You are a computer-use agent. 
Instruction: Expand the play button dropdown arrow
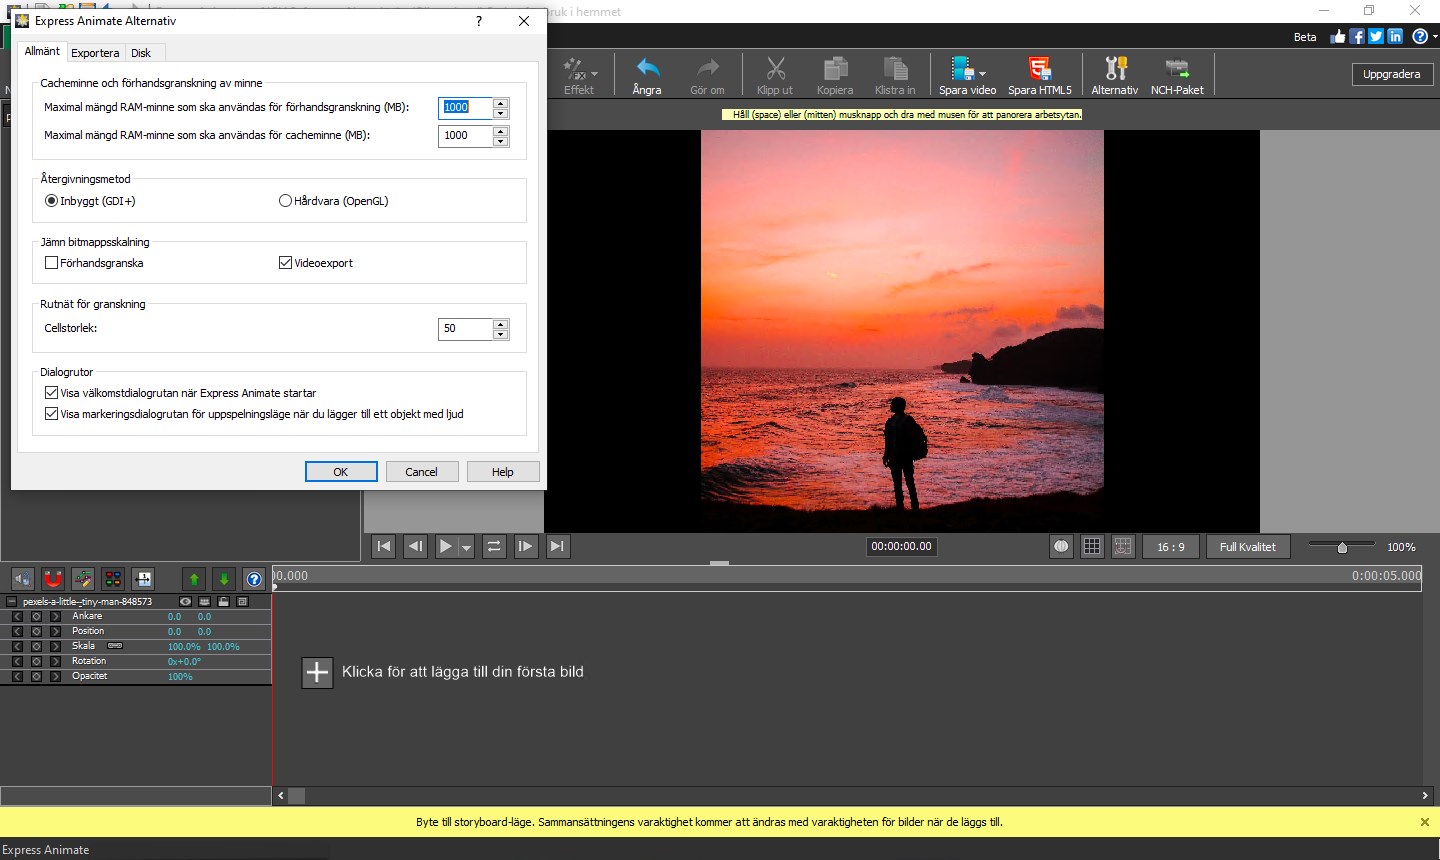pyautogui.click(x=466, y=548)
